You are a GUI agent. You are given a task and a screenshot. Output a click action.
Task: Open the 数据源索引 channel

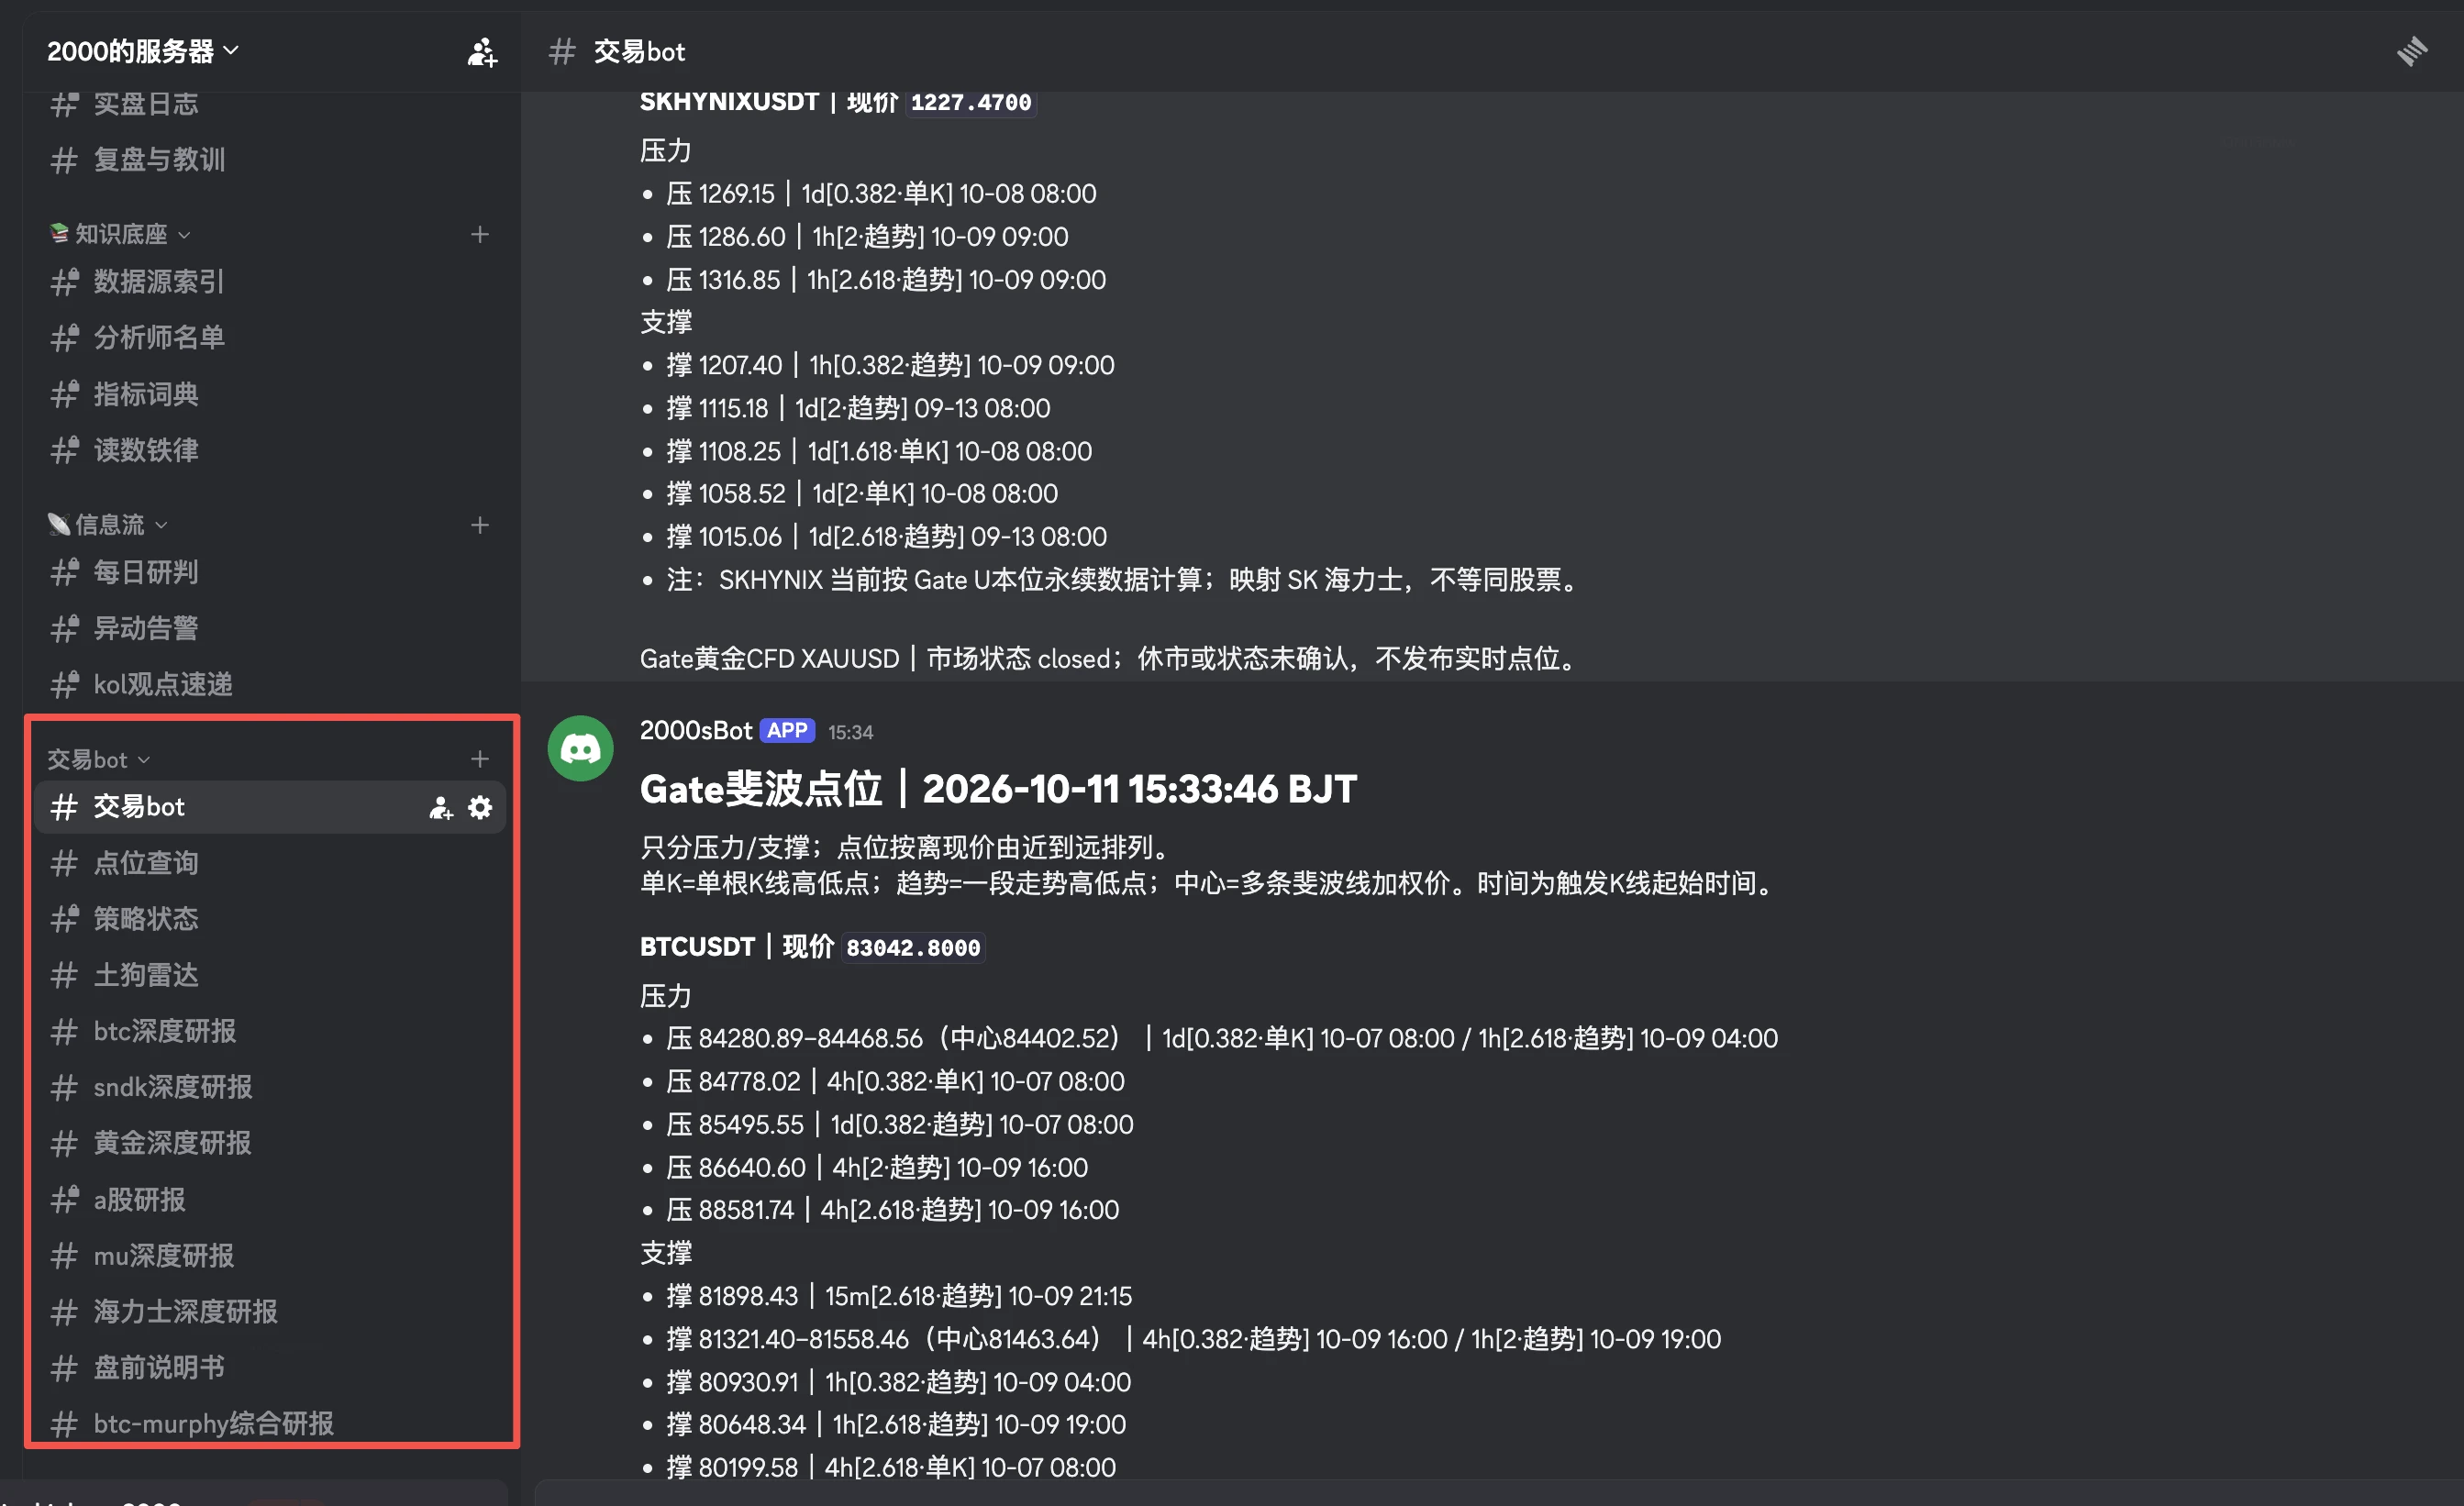[x=270, y=282]
